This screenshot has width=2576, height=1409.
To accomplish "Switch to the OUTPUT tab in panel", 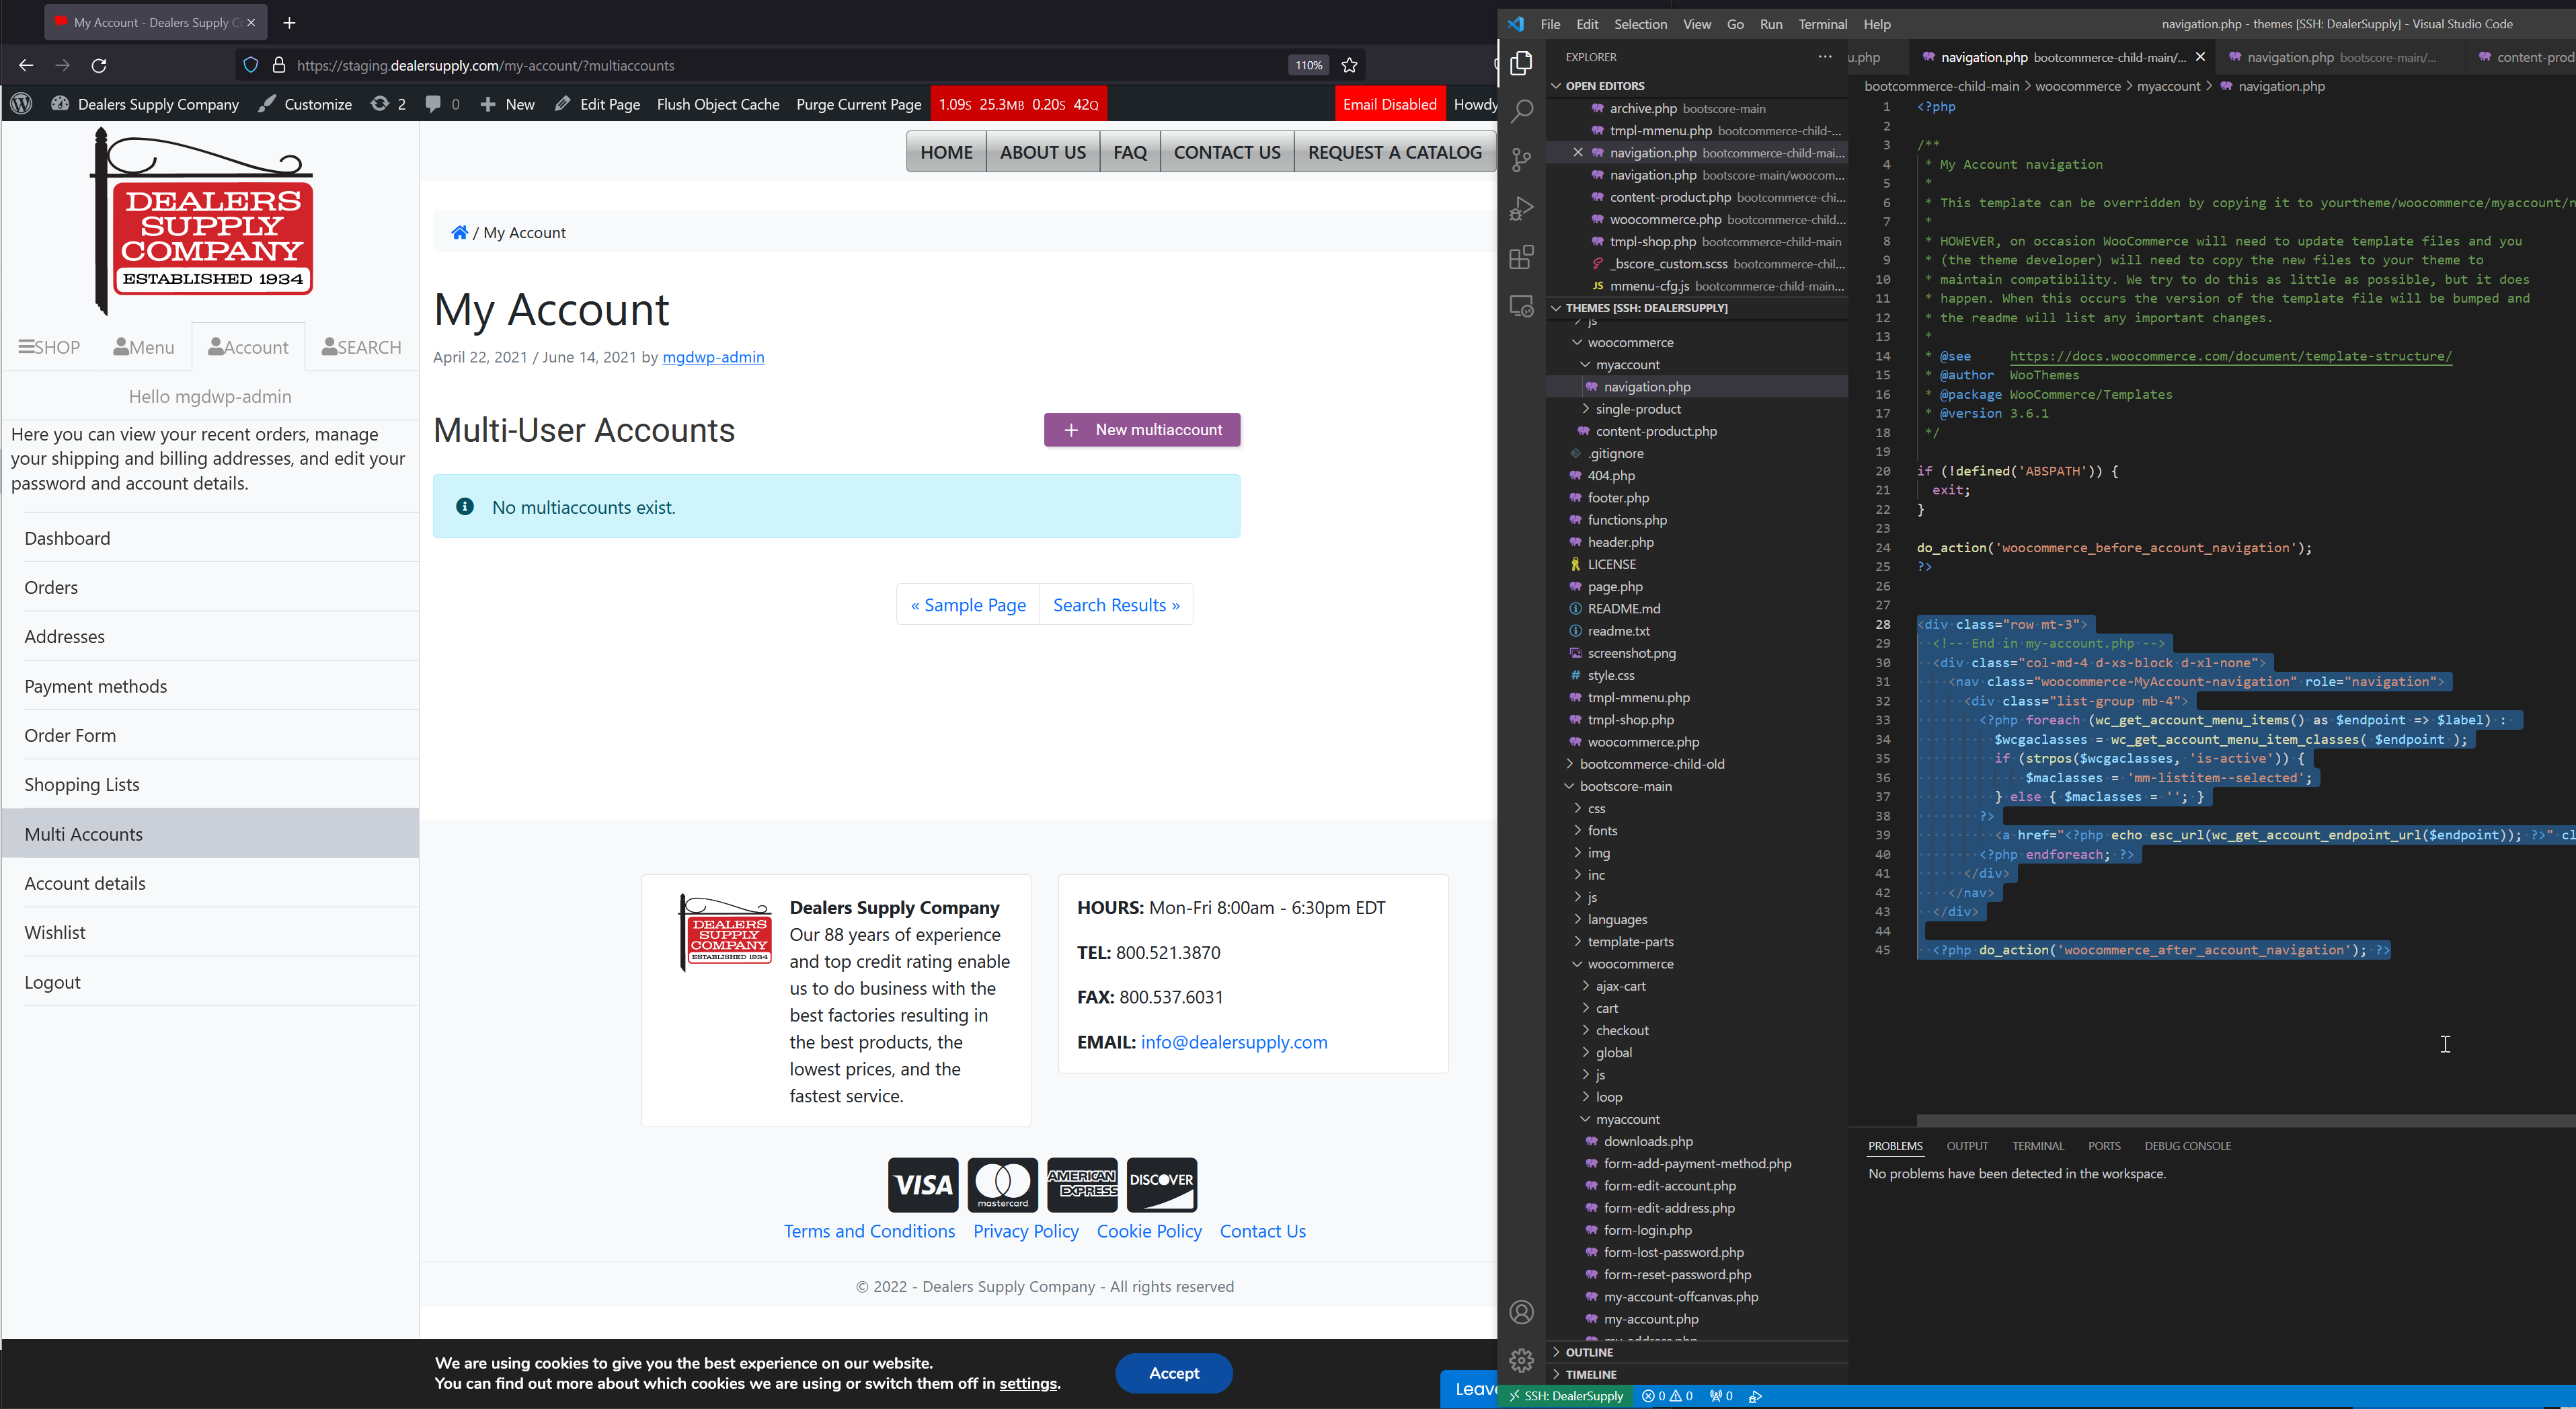I will (x=1967, y=1146).
